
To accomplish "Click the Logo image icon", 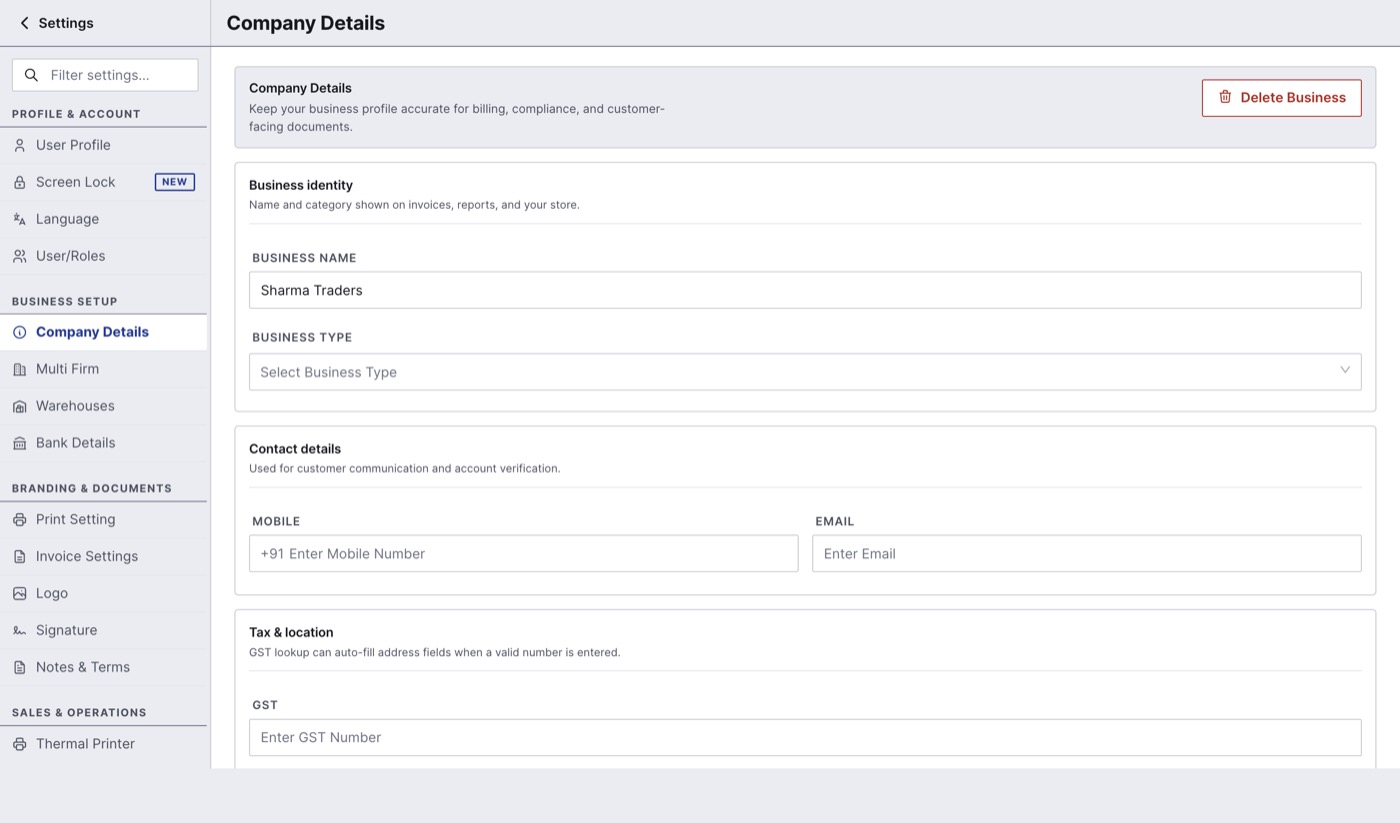I will pos(19,594).
